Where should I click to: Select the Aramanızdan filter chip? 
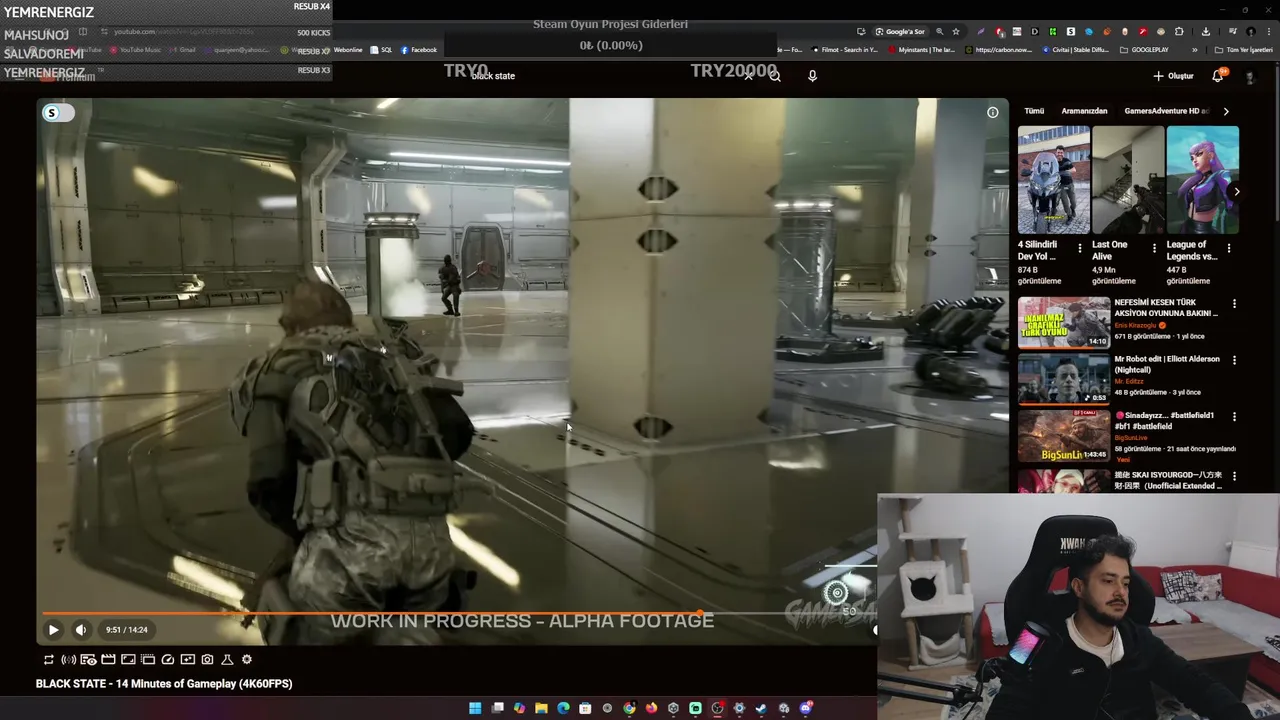(x=1084, y=111)
